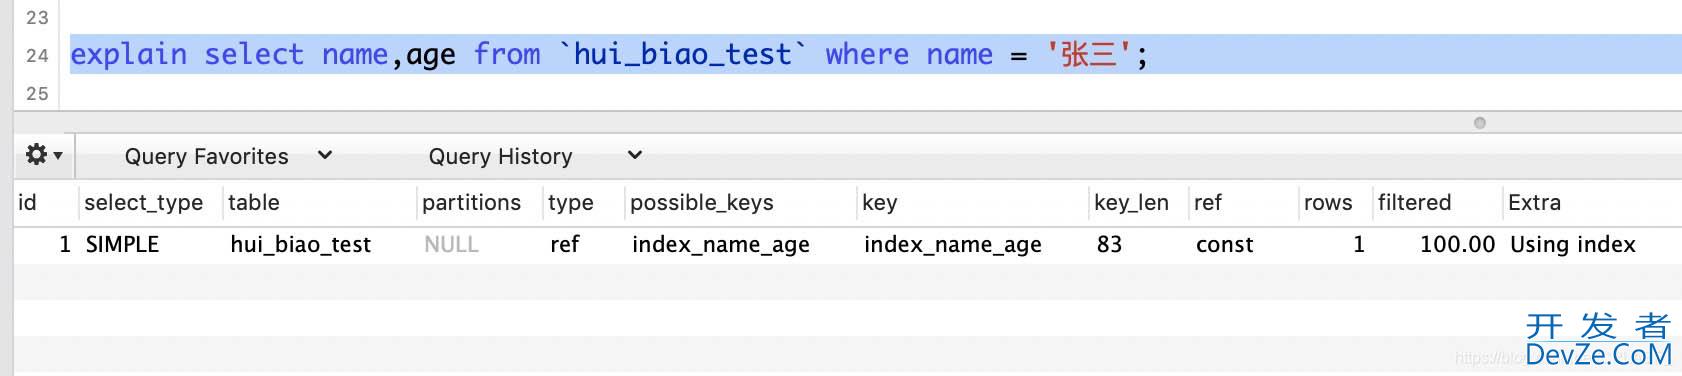Click the pane divider handle dot

[x=1480, y=123]
